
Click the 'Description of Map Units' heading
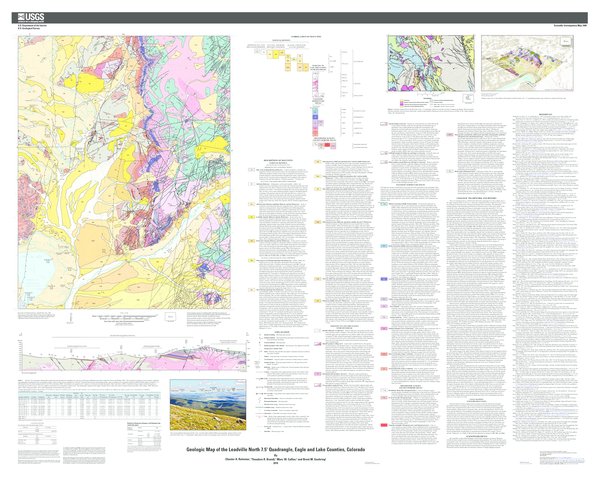click(x=278, y=160)
